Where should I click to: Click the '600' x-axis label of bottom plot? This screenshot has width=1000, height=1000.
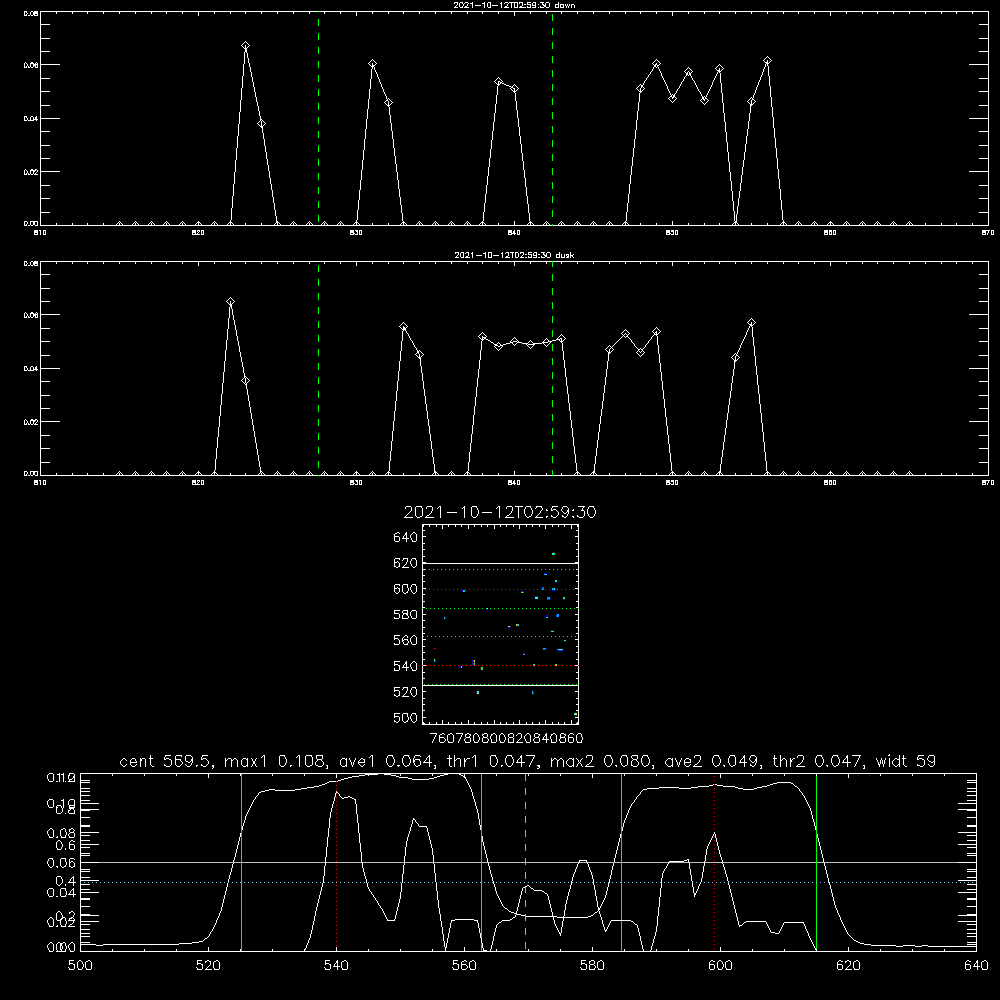click(721, 966)
